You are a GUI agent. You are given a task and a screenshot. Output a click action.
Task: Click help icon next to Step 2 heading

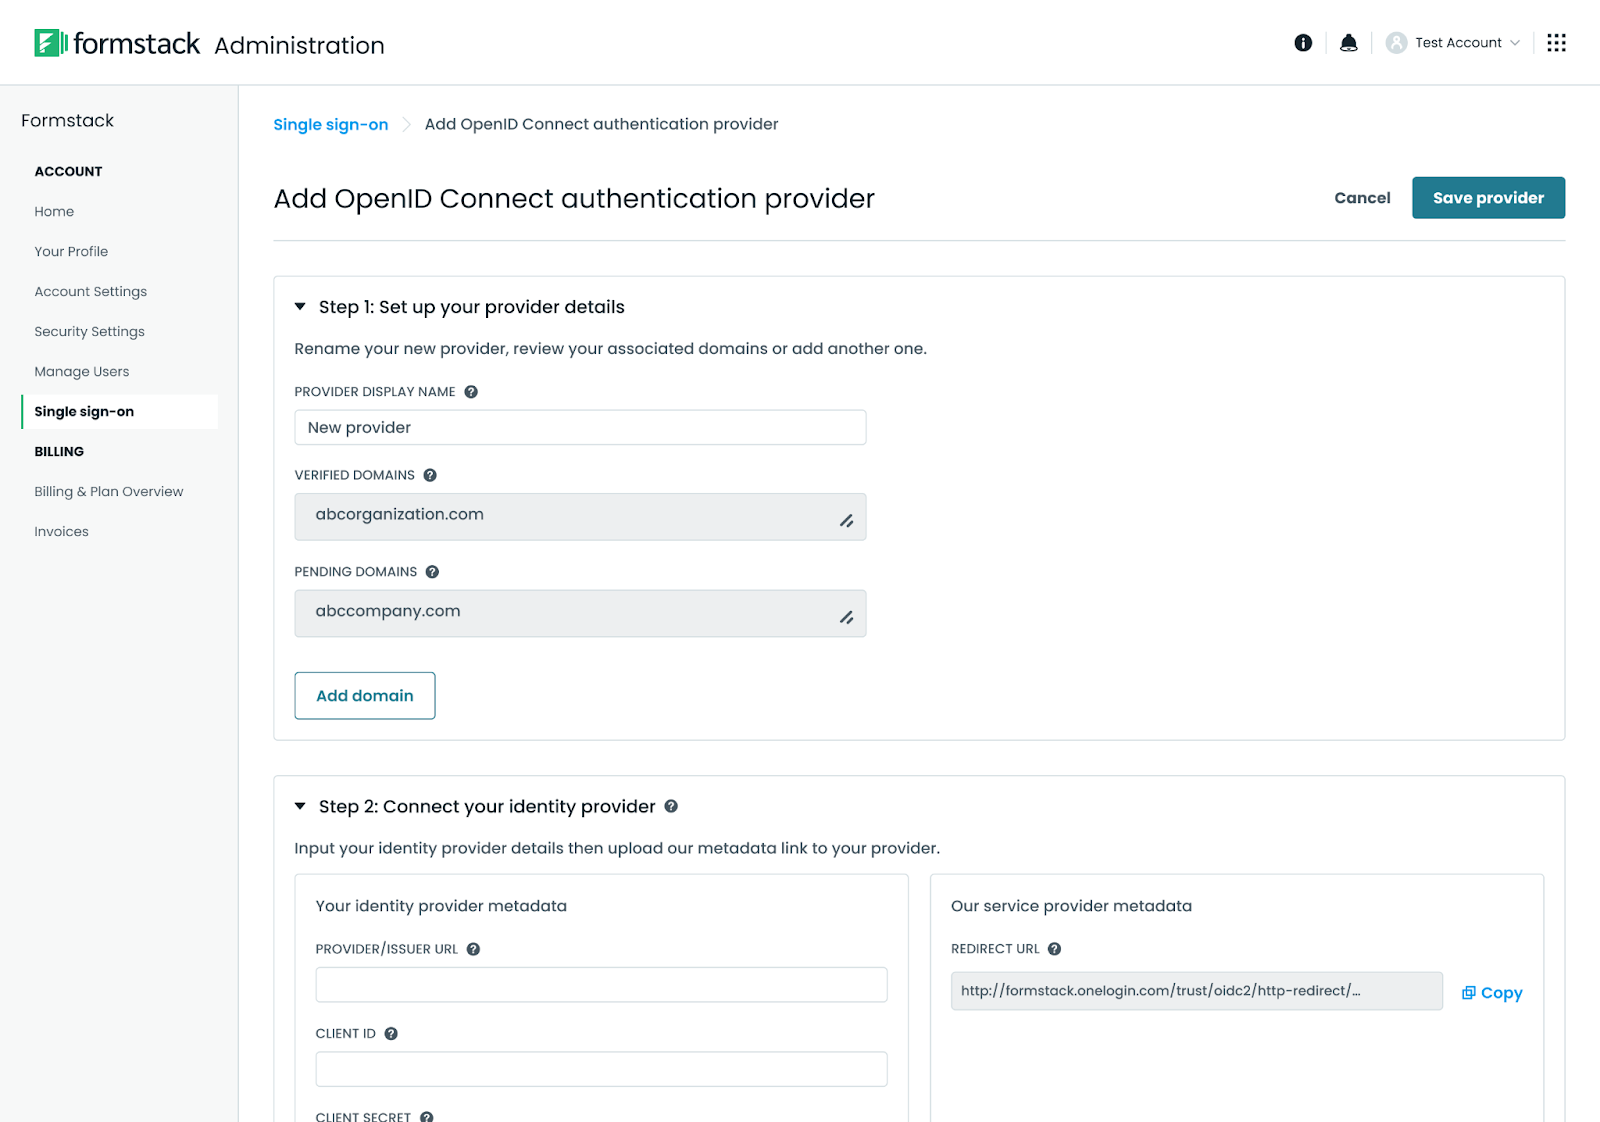point(671,806)
